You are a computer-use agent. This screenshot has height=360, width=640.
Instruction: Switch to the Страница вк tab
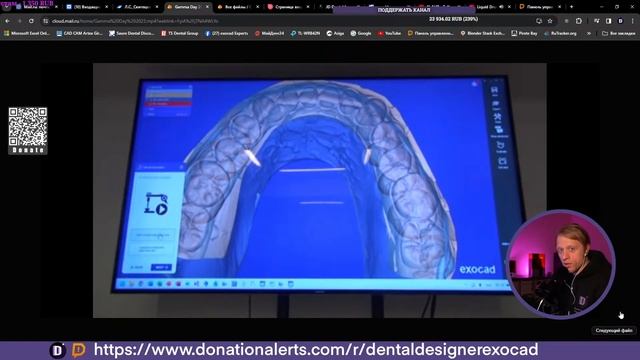289,7
